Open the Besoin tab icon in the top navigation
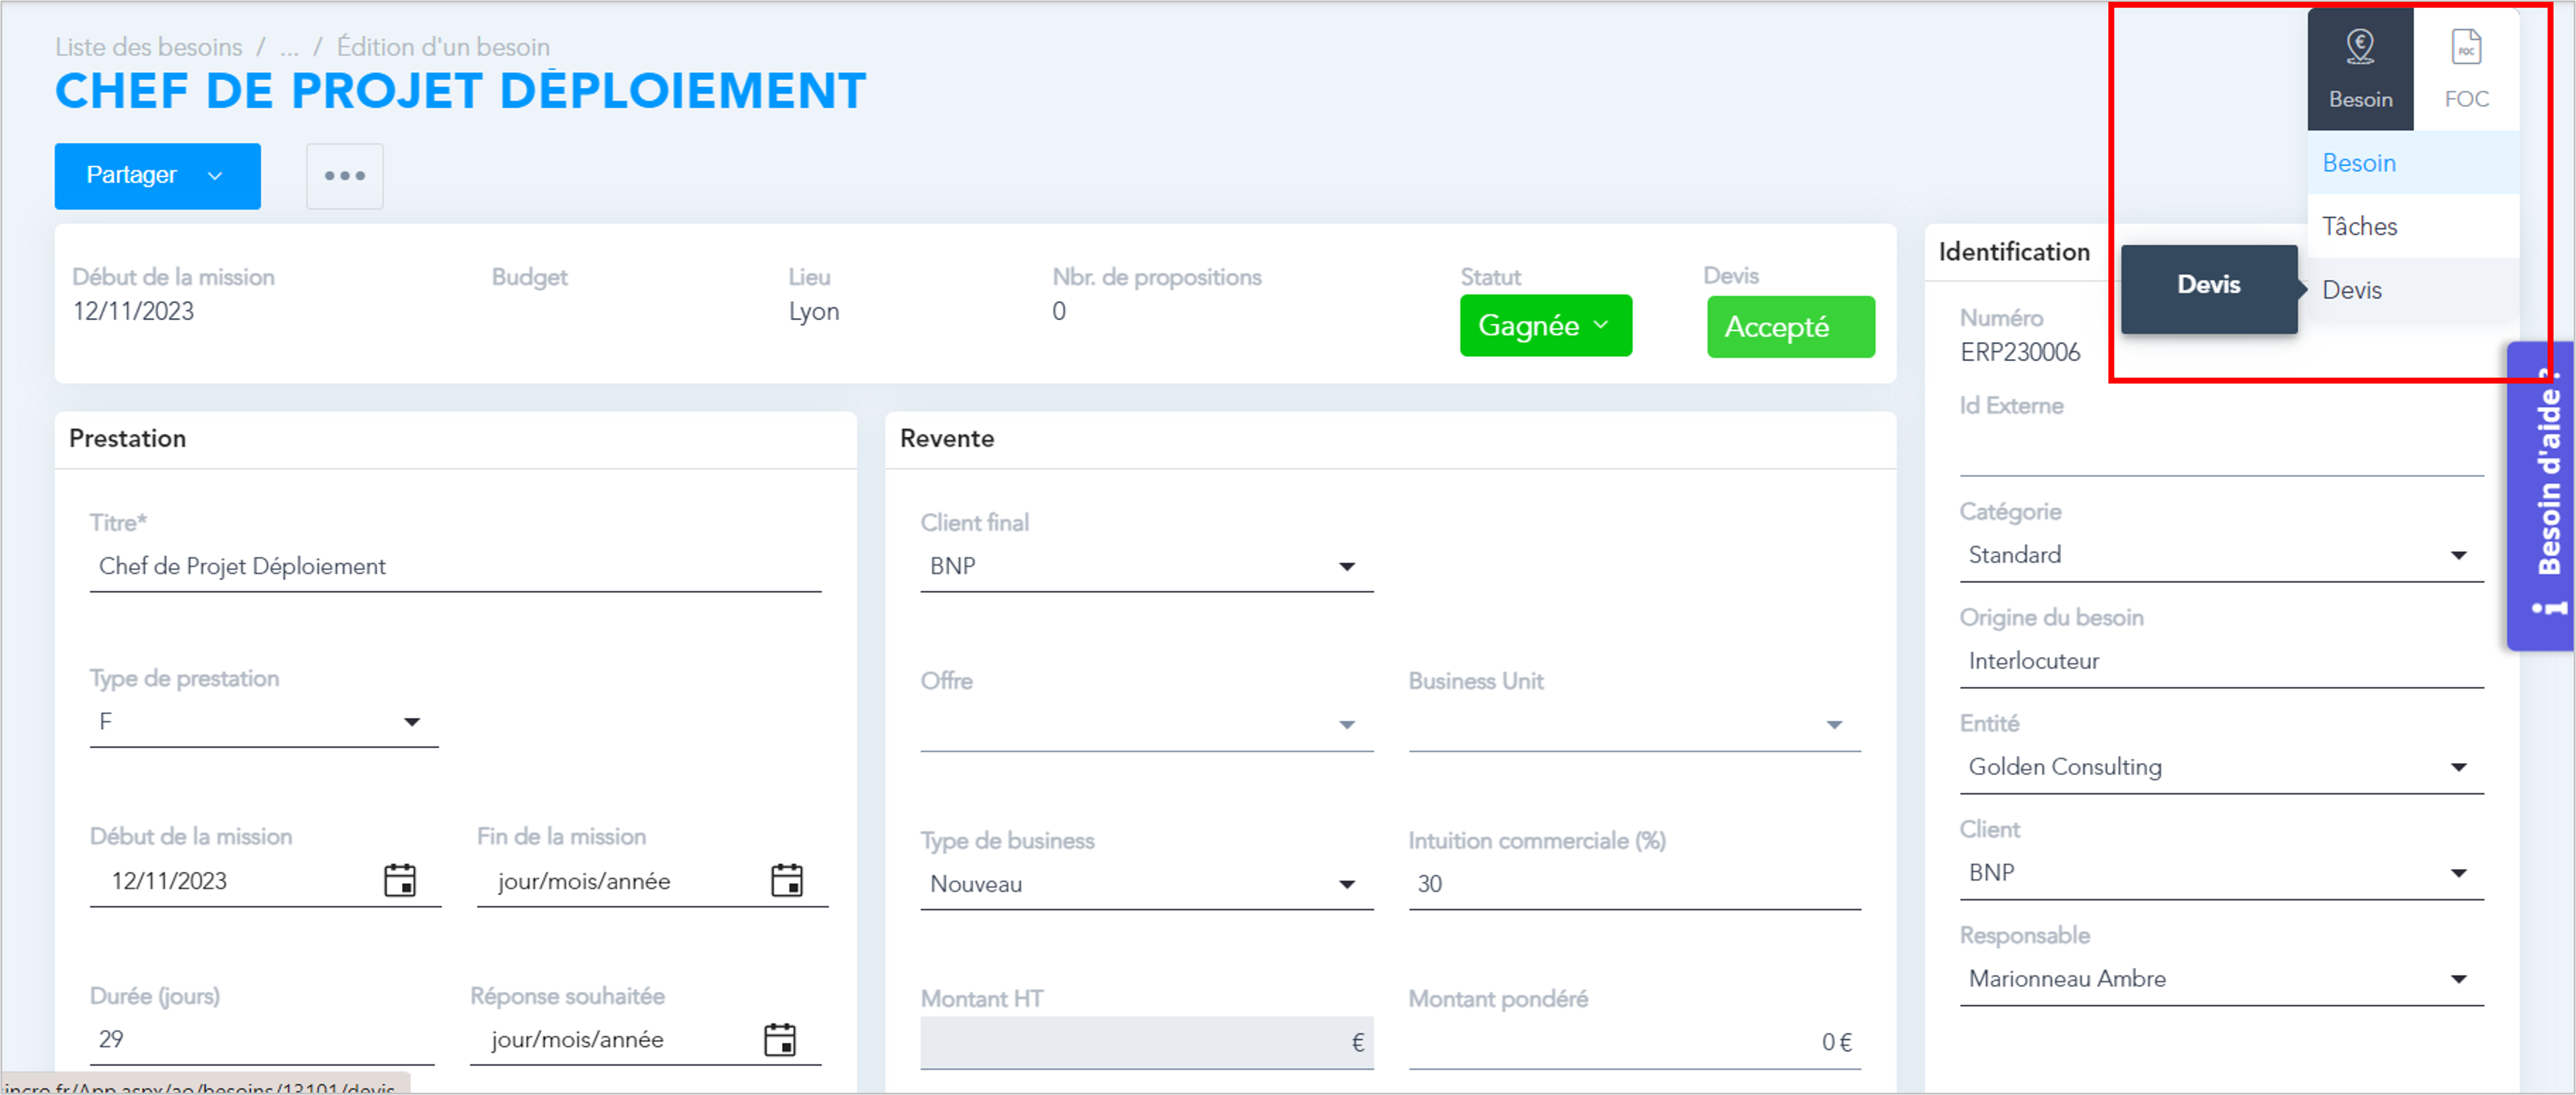The image size is (2576, 1095). [x=2360, y=70]
